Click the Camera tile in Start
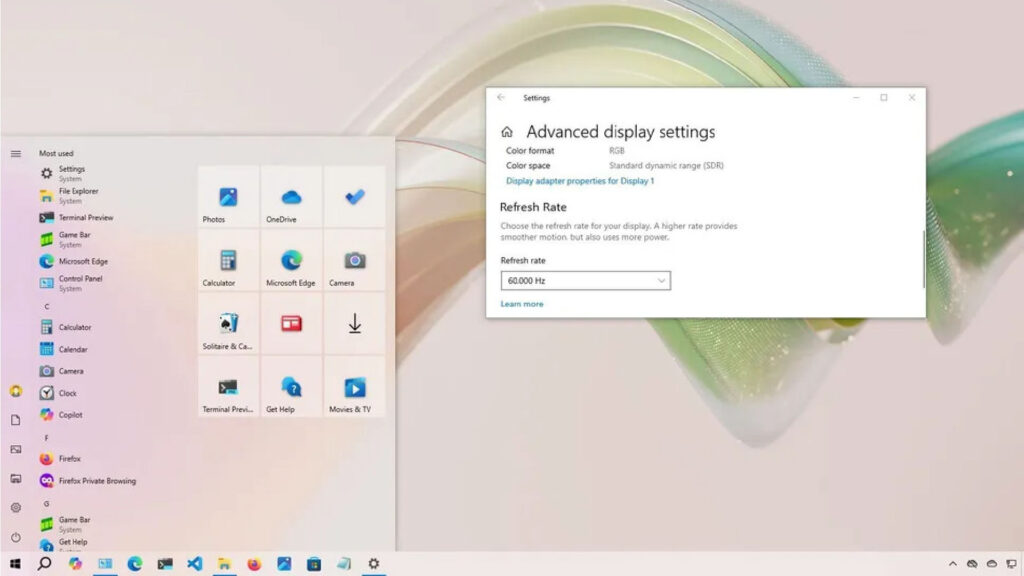The image size is (1024, 576). coord(354,262)
